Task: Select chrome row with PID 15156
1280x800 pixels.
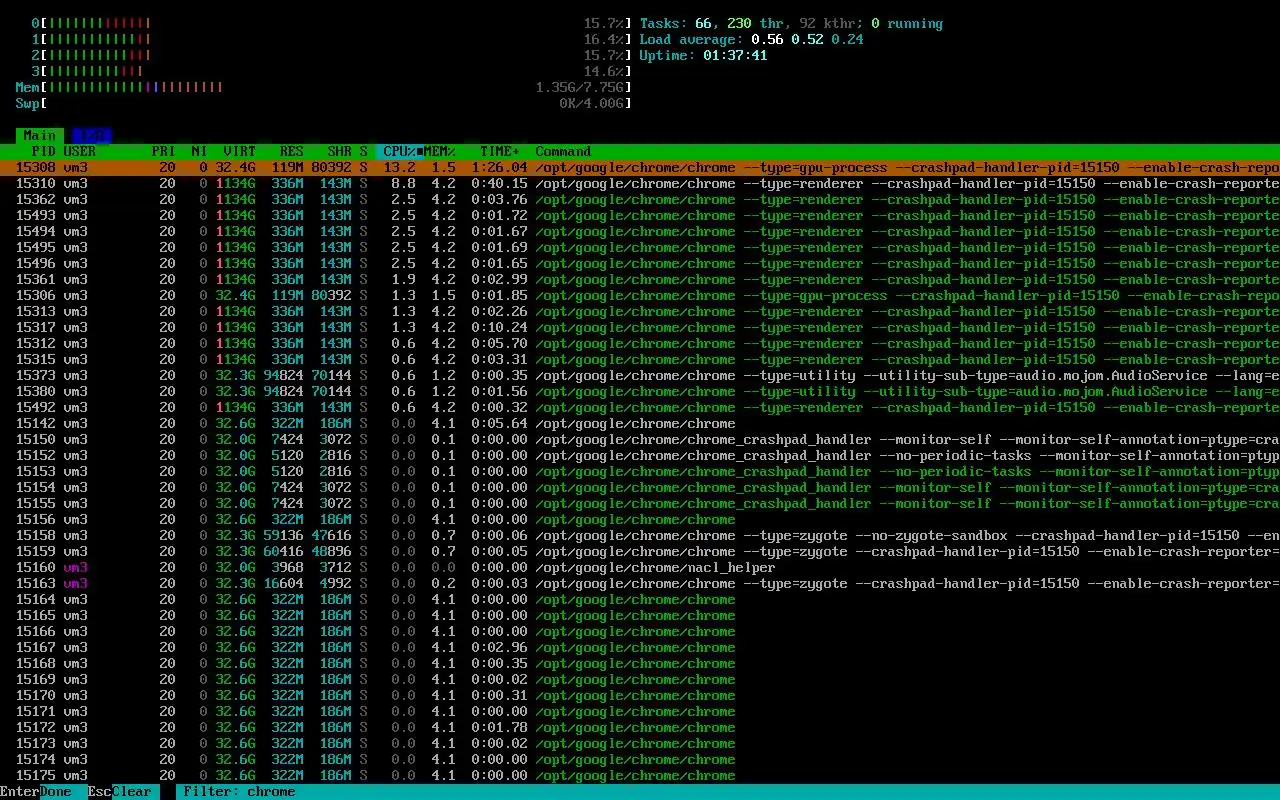Action: (640, 519)
